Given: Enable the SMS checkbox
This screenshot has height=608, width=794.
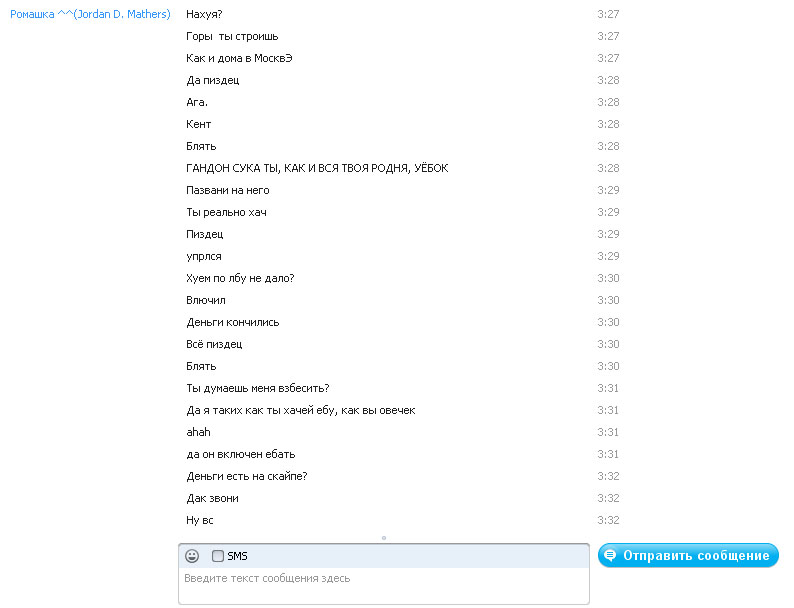Looking at the screenshot, I should click(x=218, y=556).
